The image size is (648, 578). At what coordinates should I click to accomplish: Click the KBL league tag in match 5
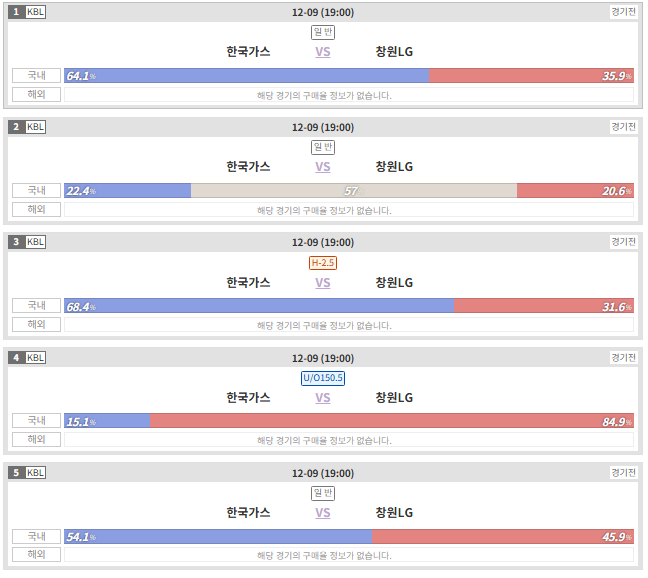coord(36,473)
